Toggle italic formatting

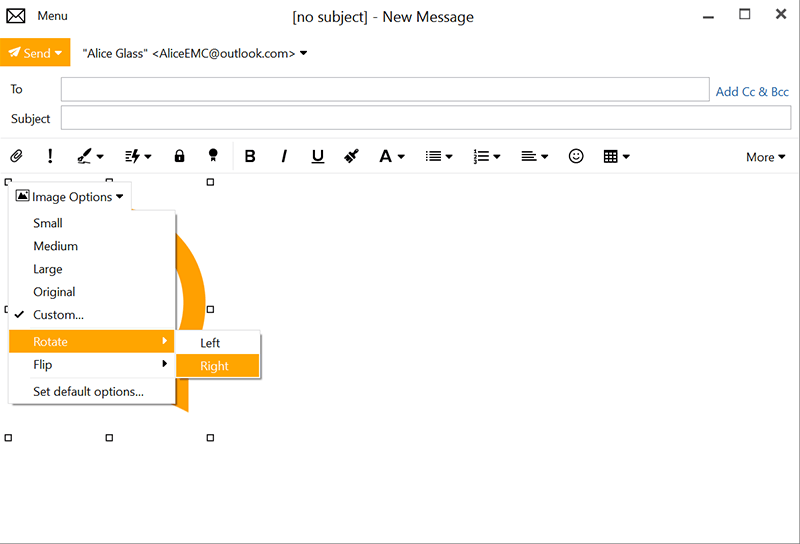click(x=284, y=156)
